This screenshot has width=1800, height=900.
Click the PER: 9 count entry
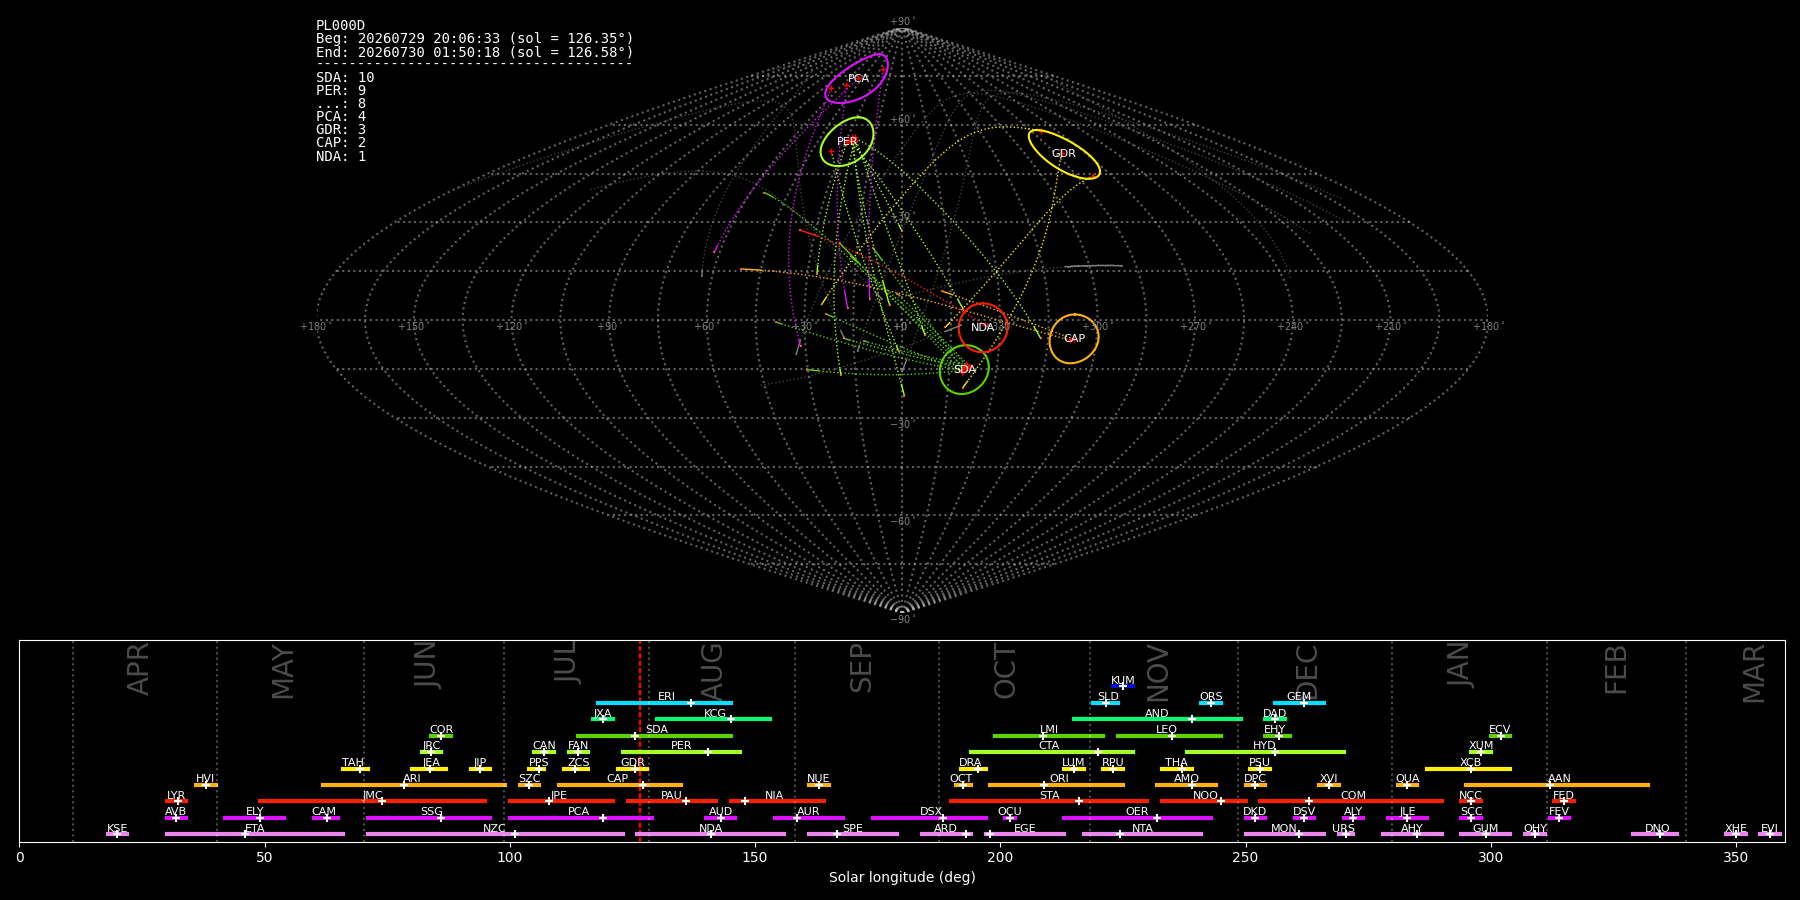tap(341, 91)
